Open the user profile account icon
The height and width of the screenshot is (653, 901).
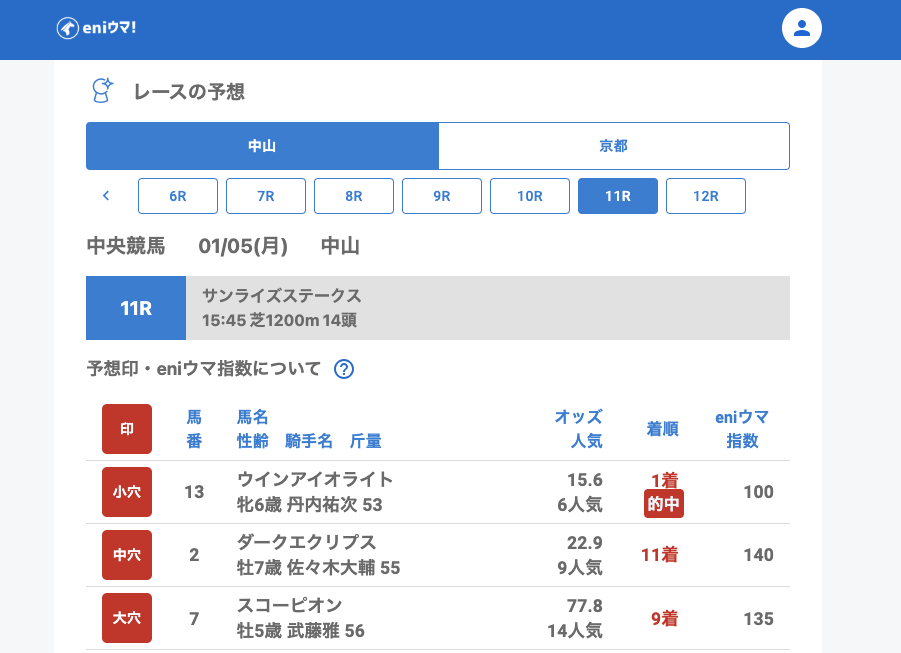[801, 28]
